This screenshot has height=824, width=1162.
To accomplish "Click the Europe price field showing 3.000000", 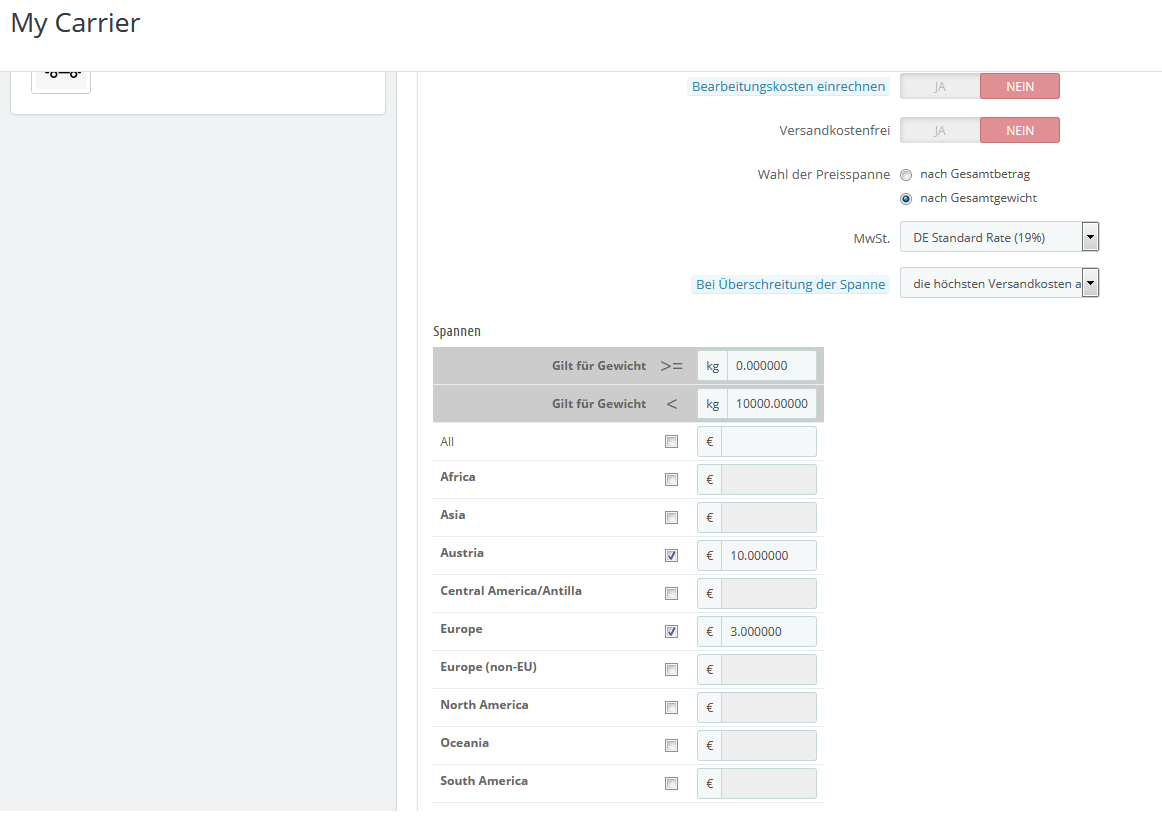I will pos(768,631).
